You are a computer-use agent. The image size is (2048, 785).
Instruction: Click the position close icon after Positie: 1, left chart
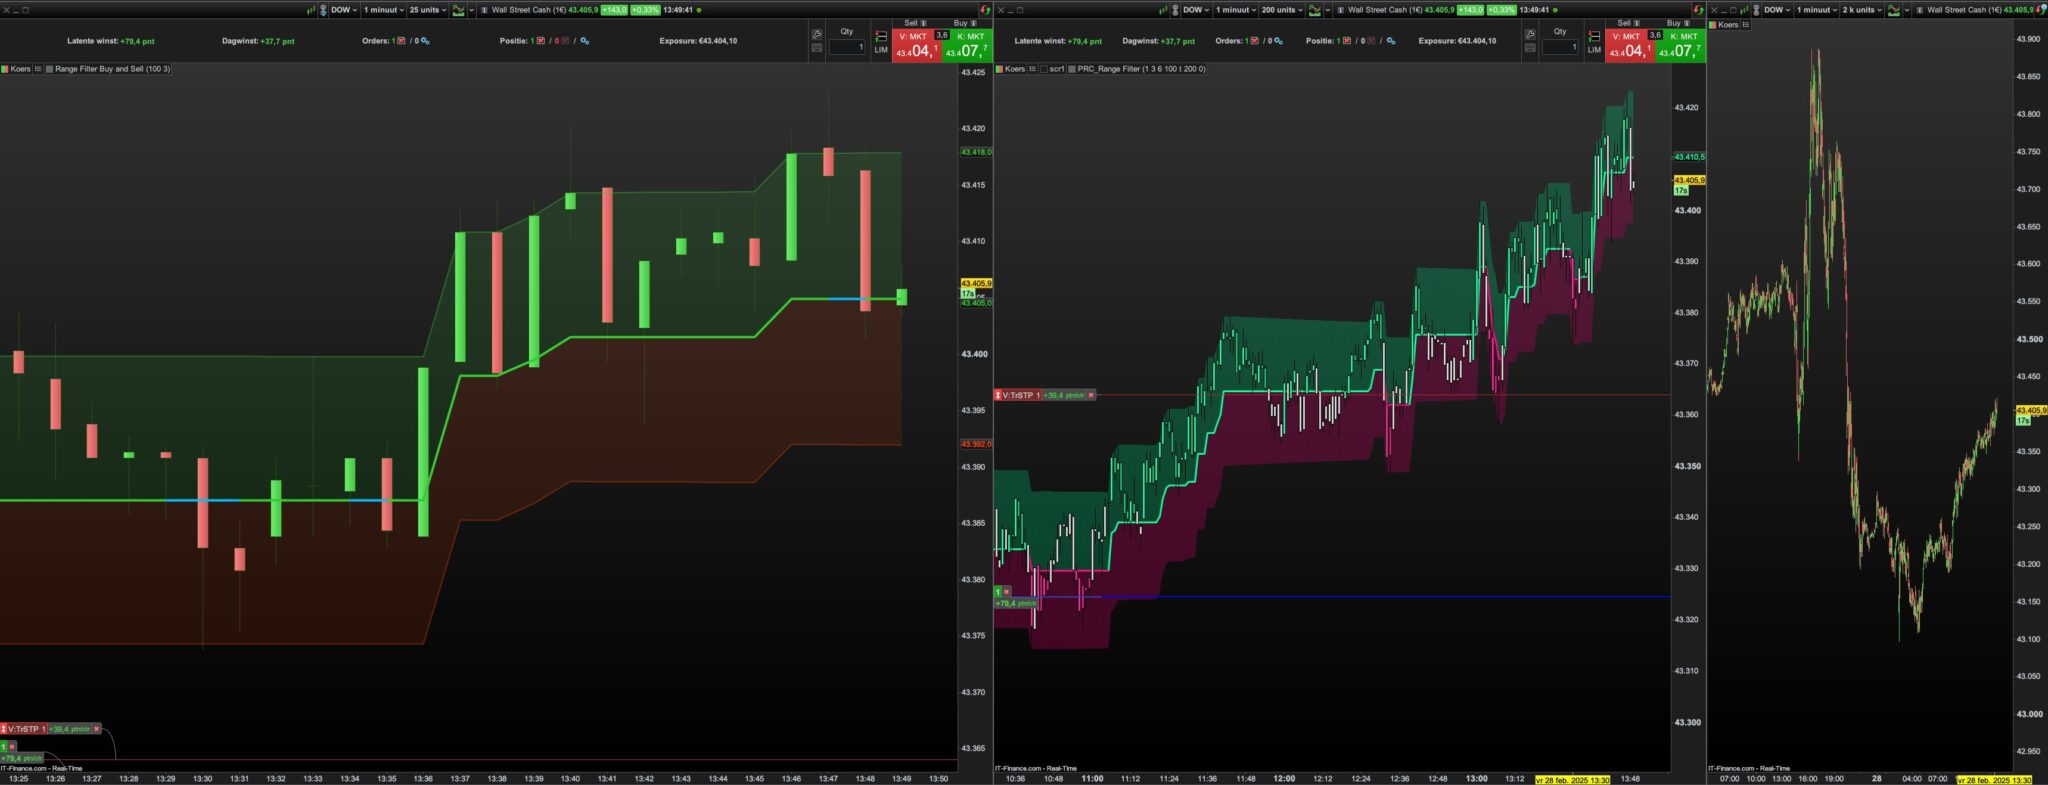tap(541, 41)
